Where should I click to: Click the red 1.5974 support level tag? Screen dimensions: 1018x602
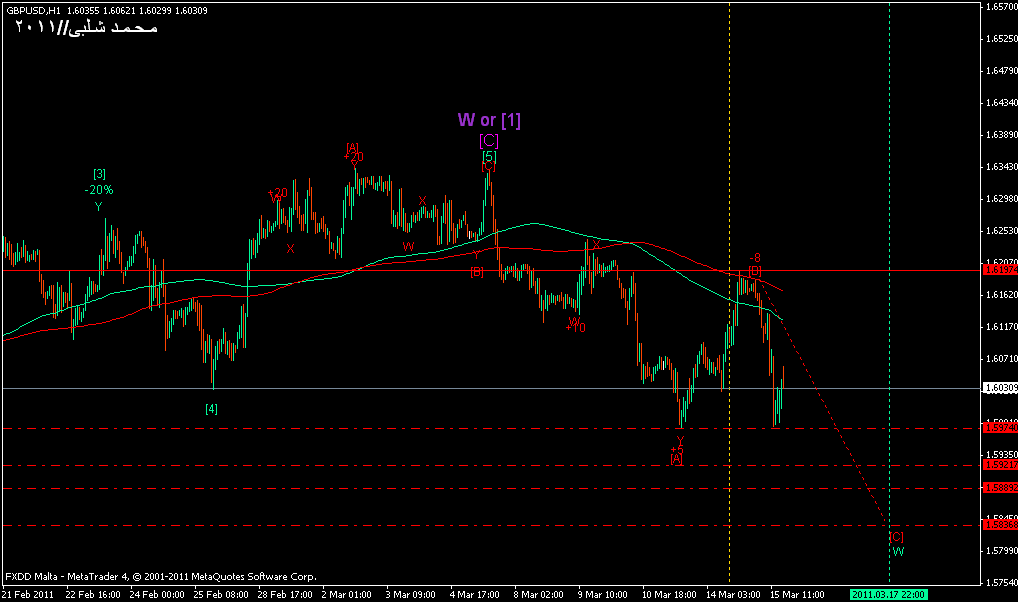coord(999,428)
